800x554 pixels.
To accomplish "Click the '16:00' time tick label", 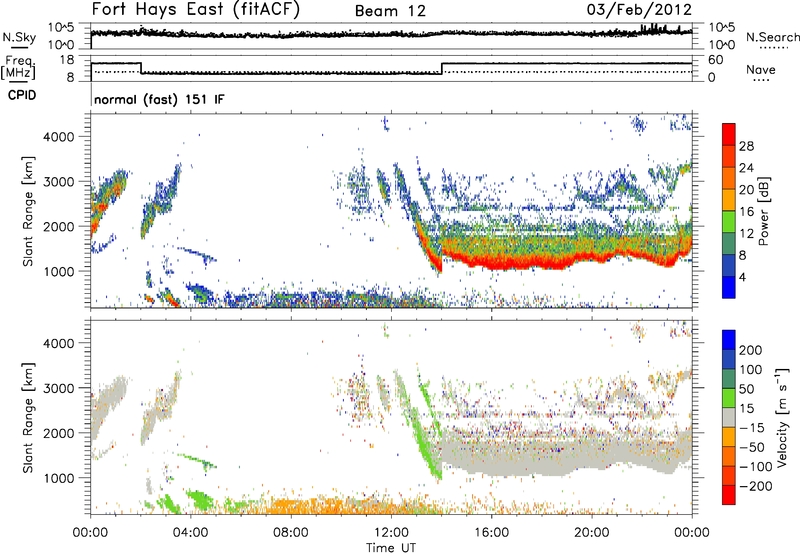I will (x=491, y=533).
